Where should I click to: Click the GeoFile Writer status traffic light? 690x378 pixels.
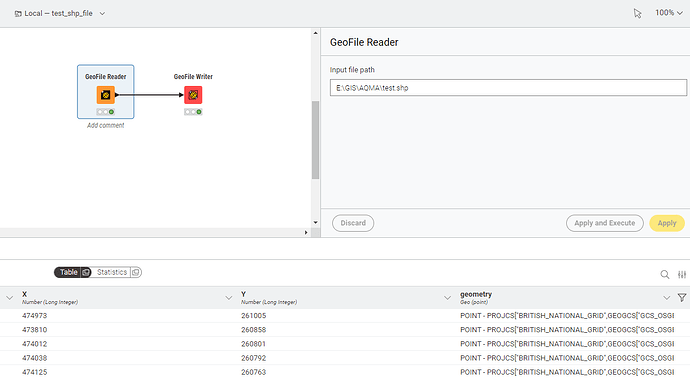[x=193, y=112]
